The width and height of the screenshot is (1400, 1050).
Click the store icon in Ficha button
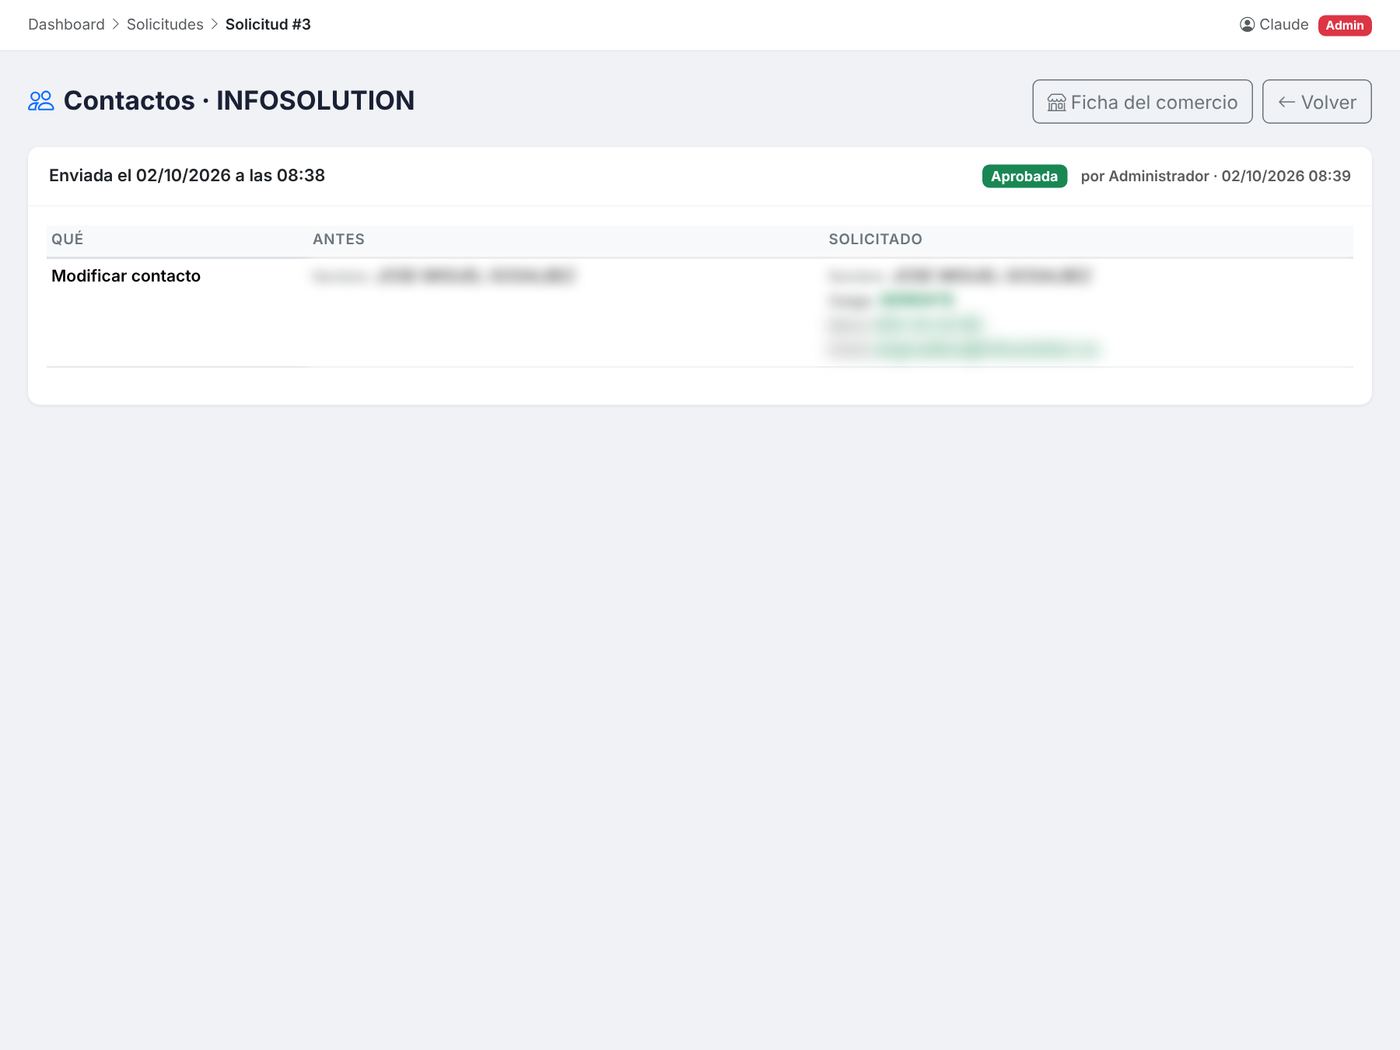[x=1056, y=102]
